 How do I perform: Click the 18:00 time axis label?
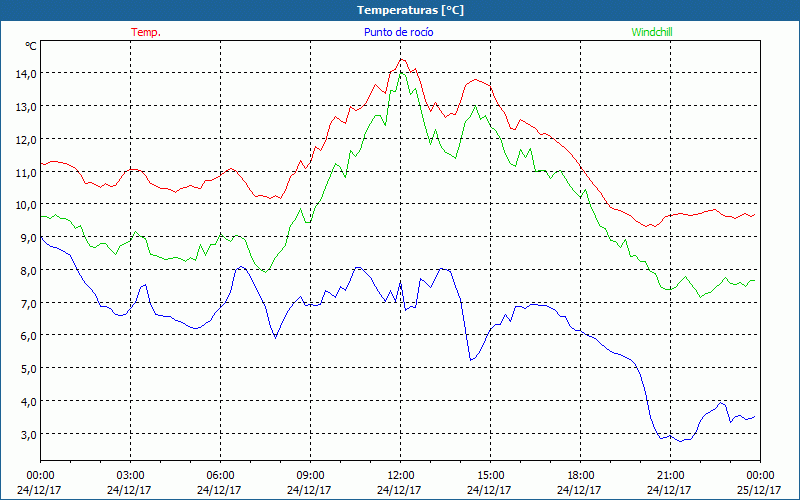point(580,475)
